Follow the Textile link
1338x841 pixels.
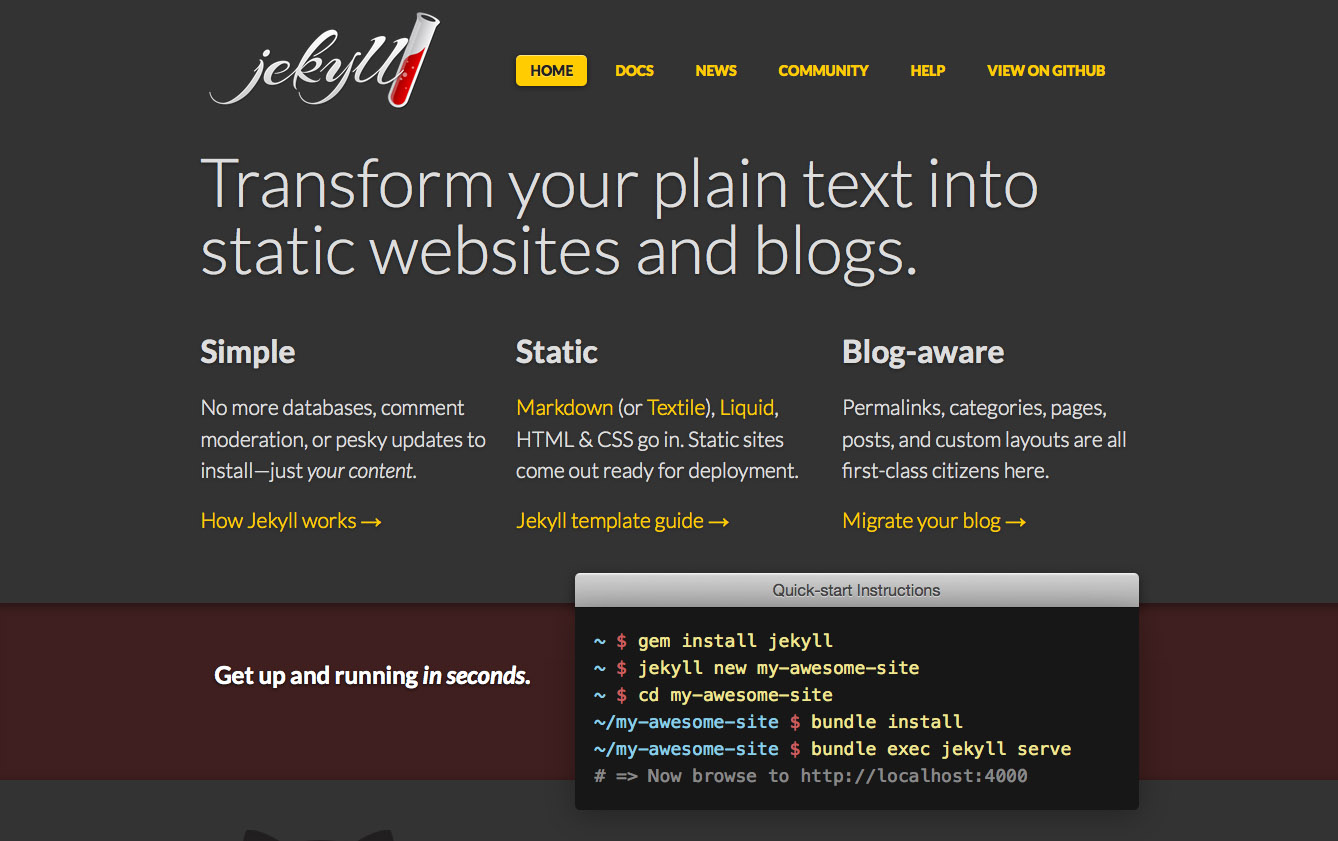click(675, 408)
